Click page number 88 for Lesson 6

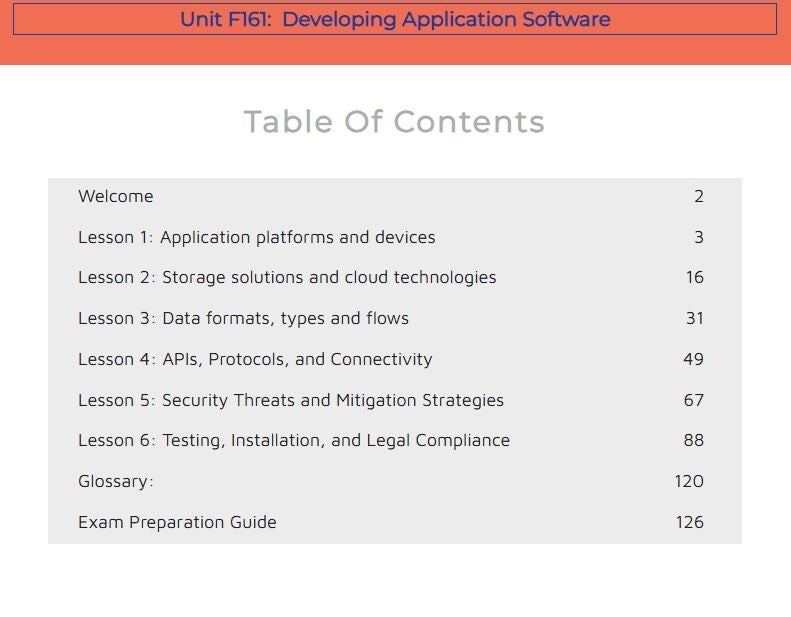tap(694, 440)
